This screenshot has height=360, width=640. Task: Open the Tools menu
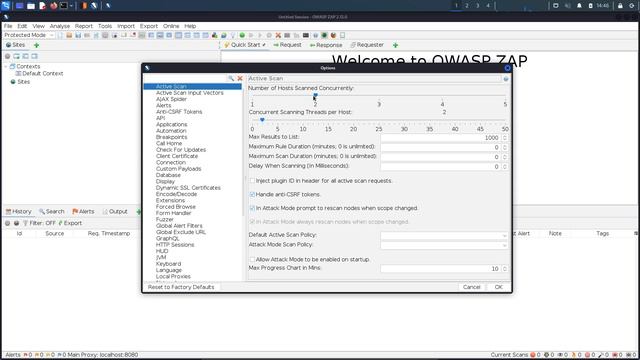click(105, 26)
